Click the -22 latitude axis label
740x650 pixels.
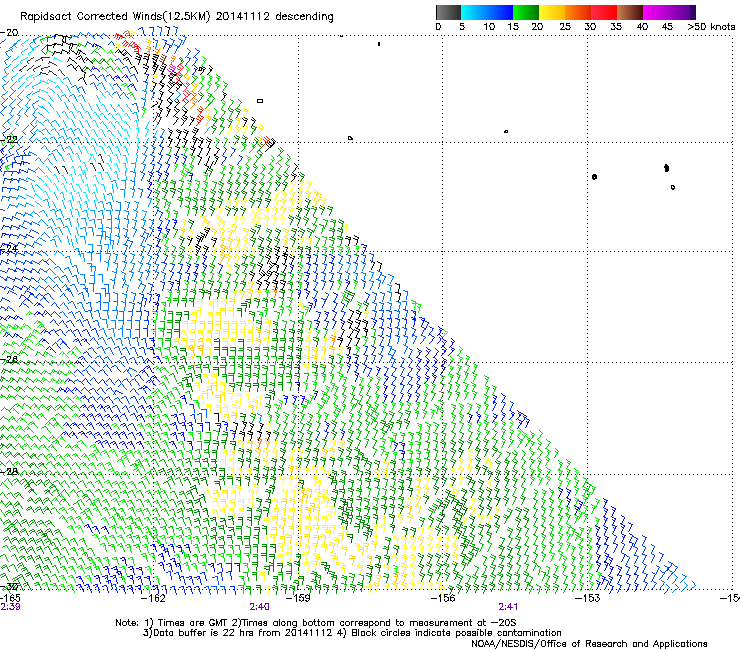tap(9, 140)
